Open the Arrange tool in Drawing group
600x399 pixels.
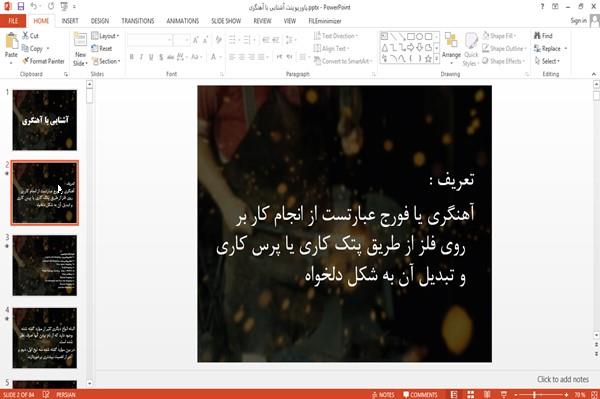[x=451, y=49]
